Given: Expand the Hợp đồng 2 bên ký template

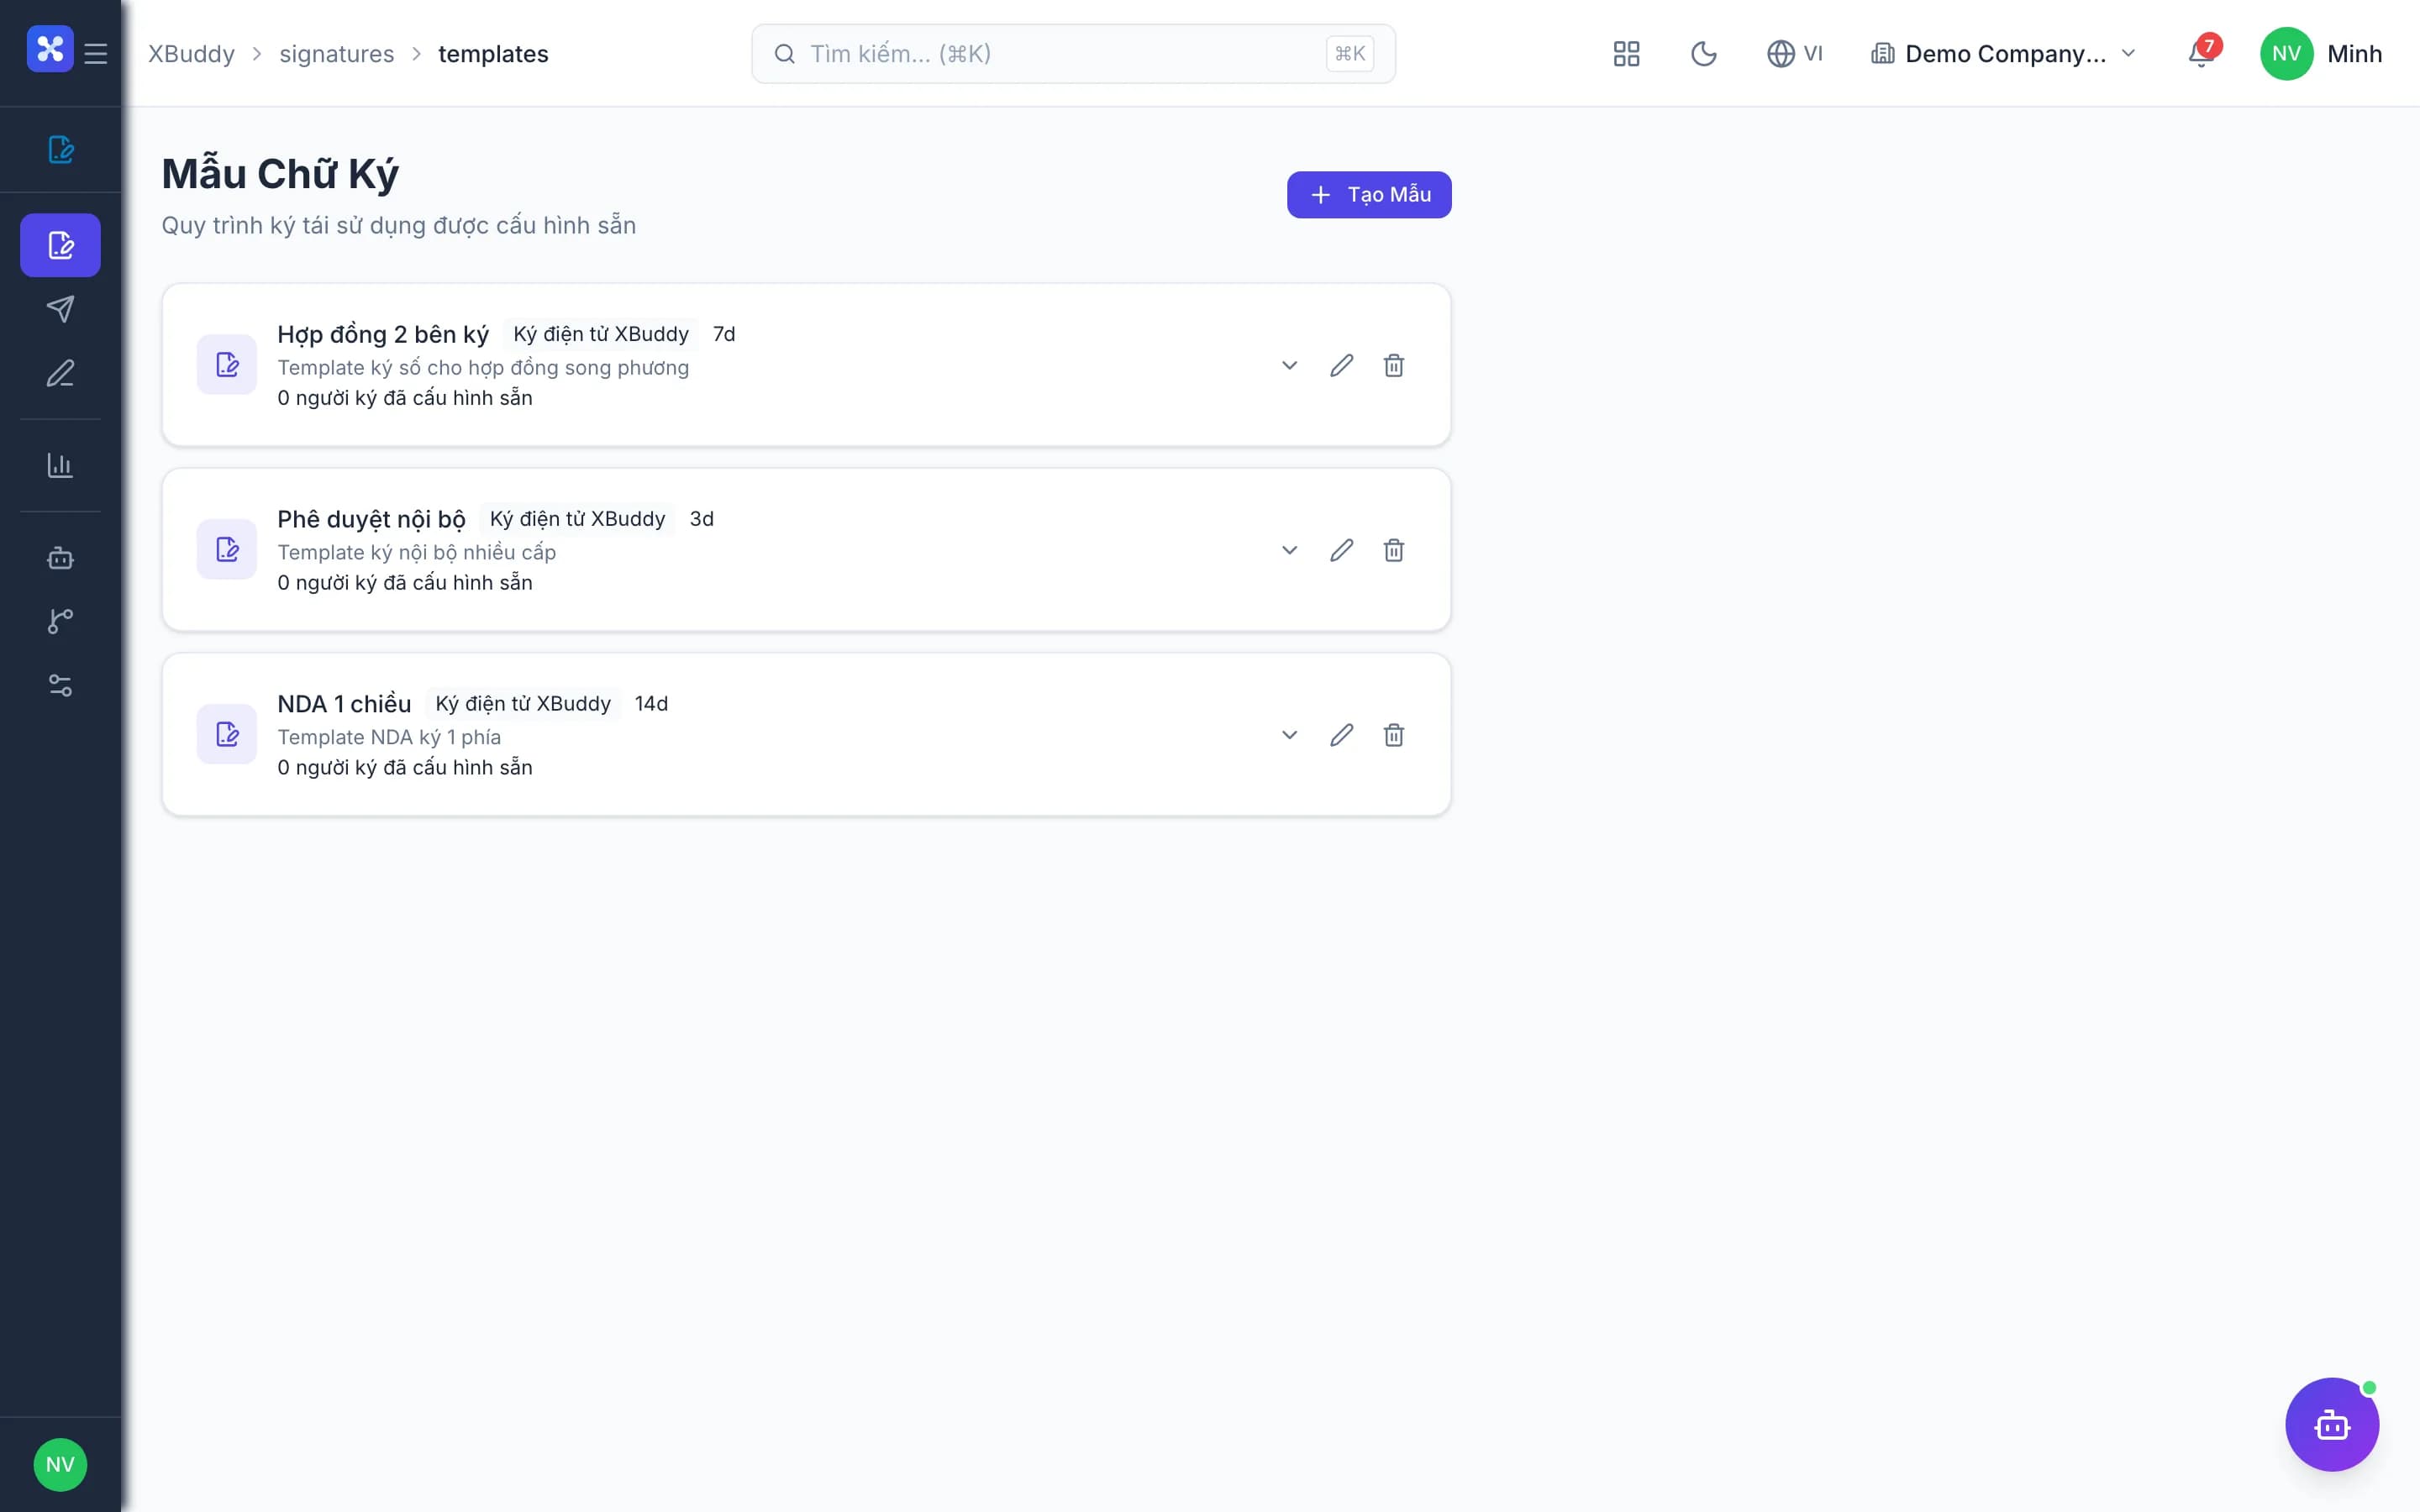Looking at the screenshot, I should point(1290,366).
